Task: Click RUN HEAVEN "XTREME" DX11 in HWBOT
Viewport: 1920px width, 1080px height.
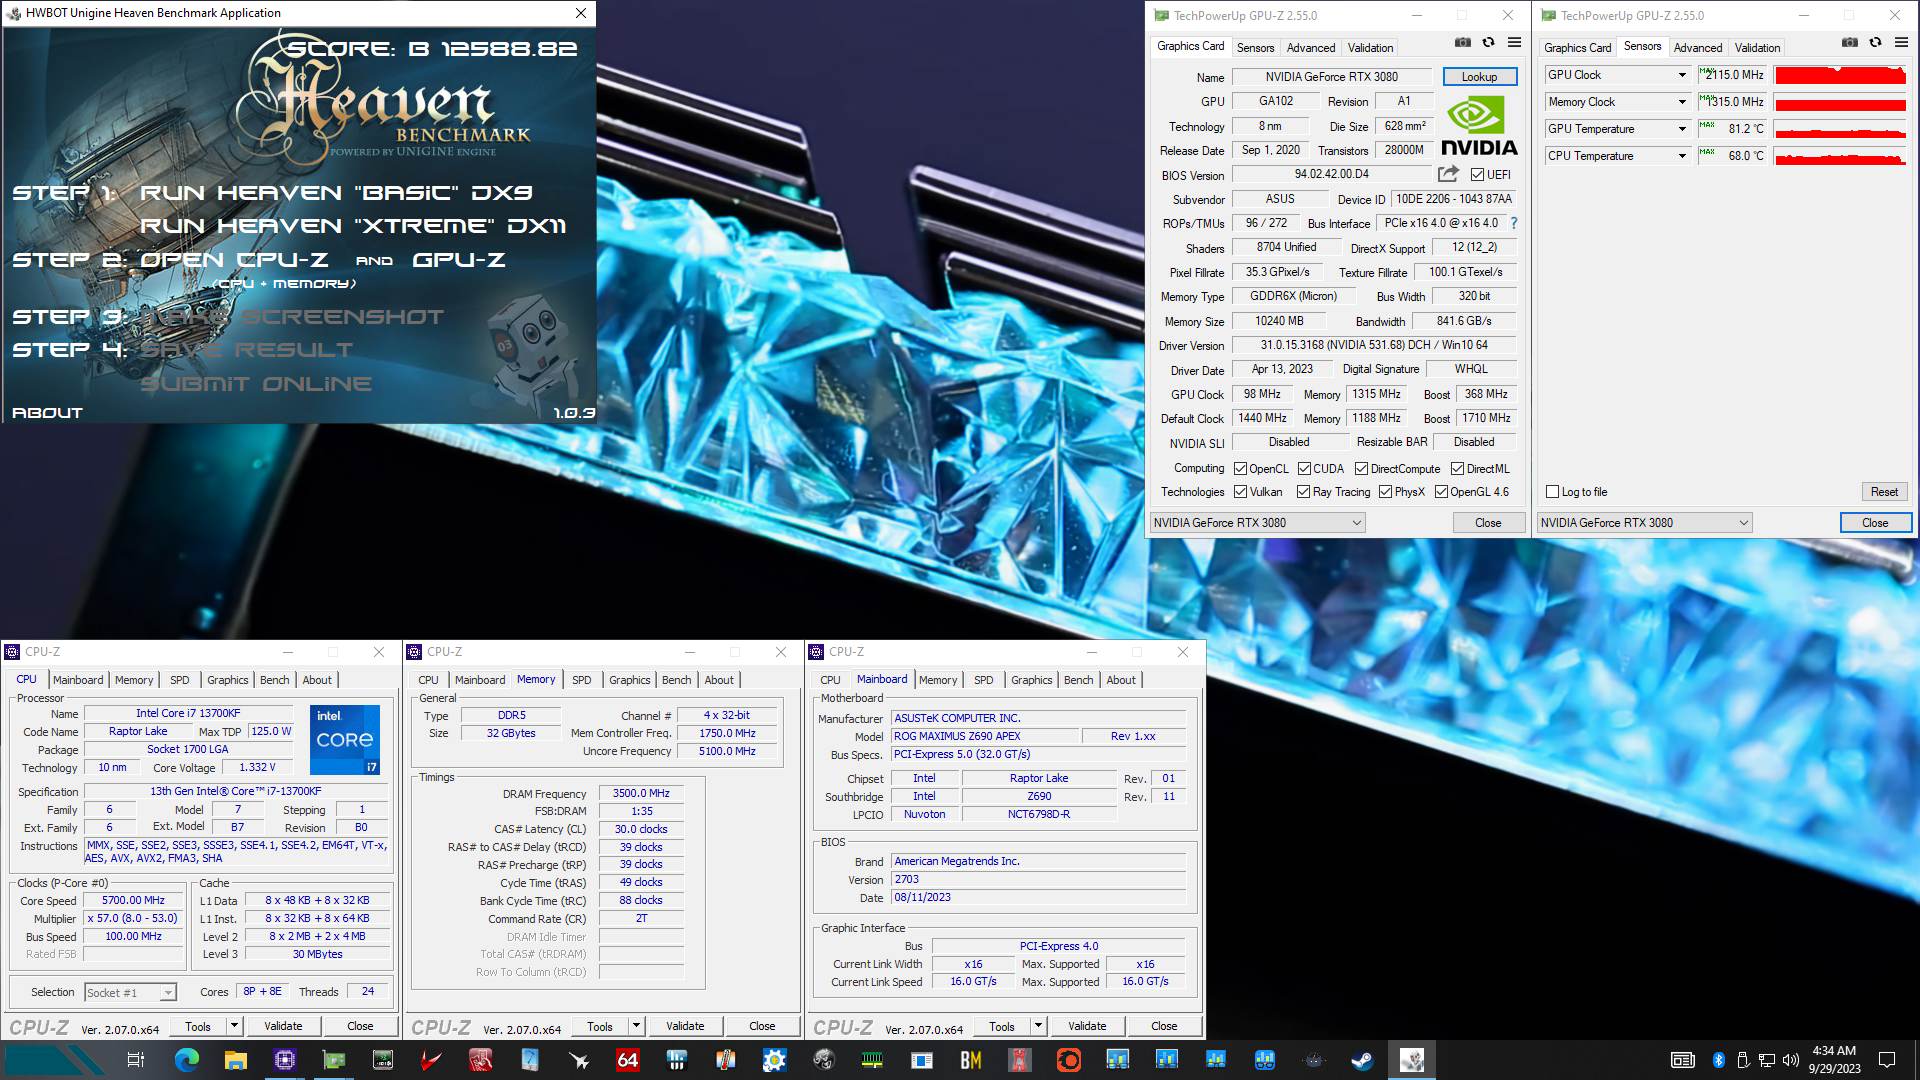Action: click(353, 226)
